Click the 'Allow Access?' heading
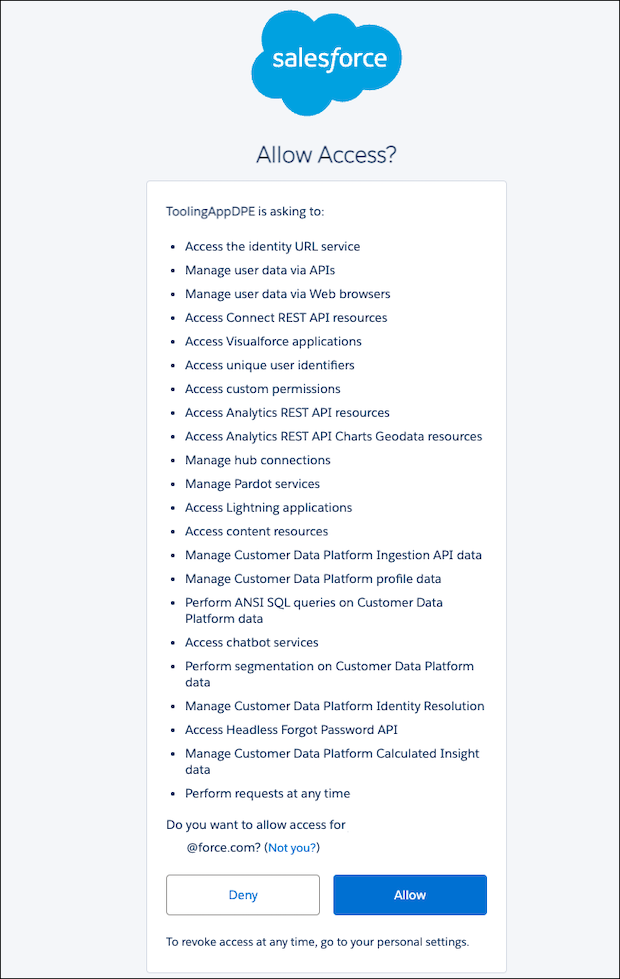Screen dimensions: 620x979 (x=326, y=154)
